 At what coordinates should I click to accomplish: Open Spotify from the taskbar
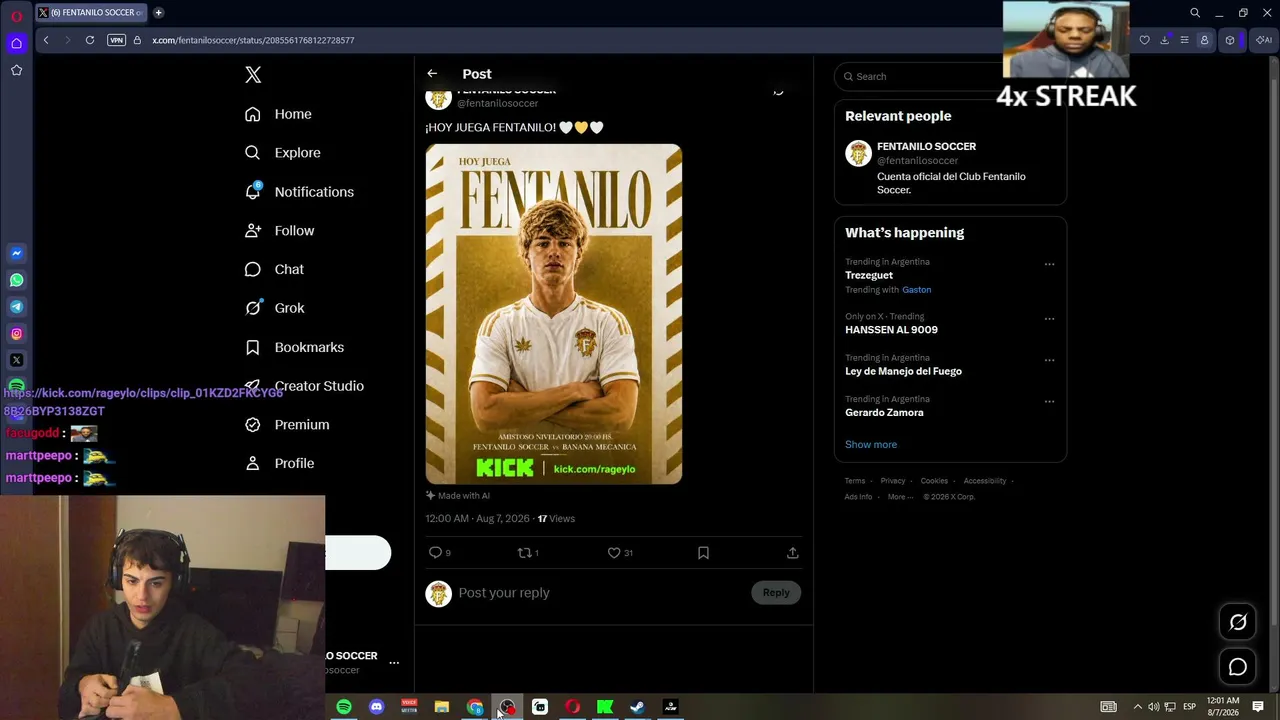click(344, 707)
